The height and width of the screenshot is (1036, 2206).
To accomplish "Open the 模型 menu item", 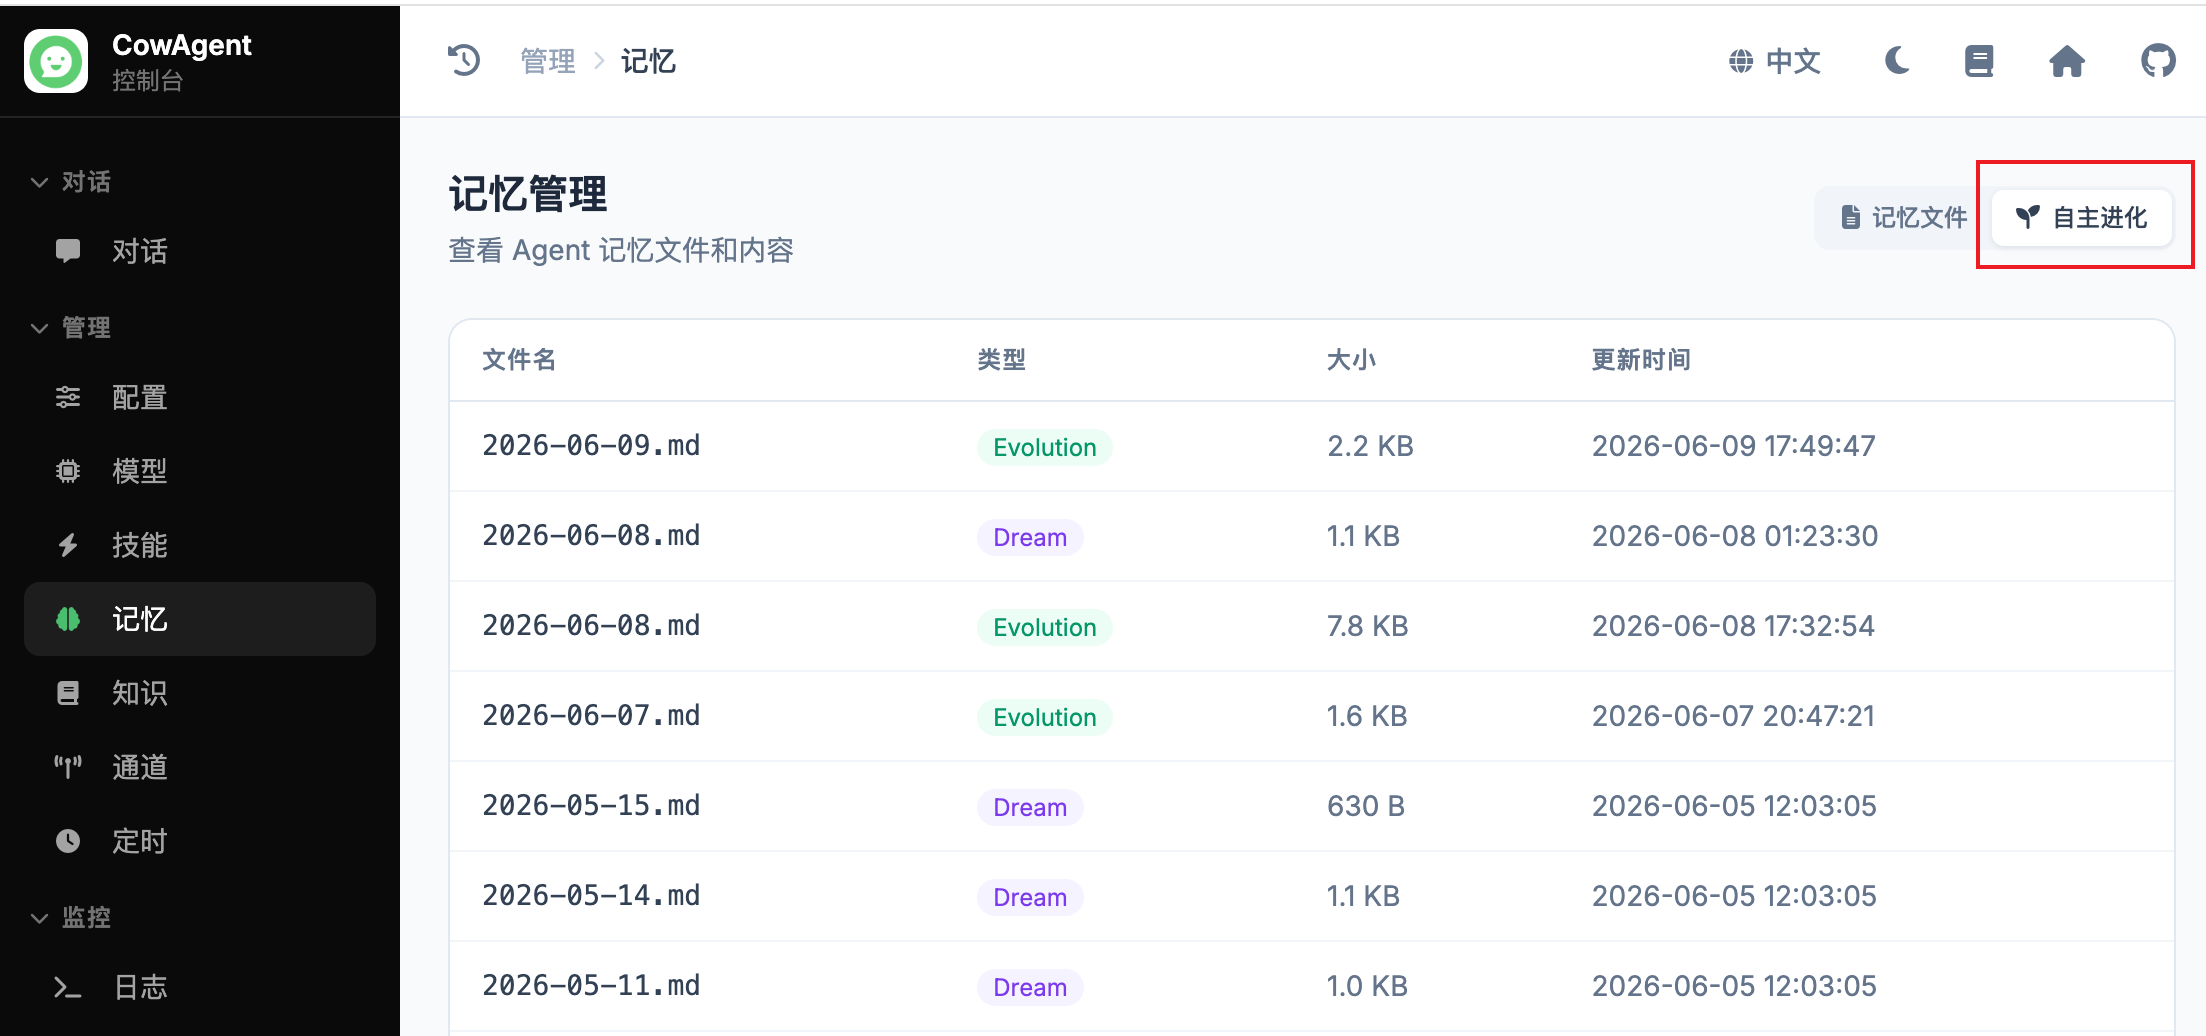I will pyautogui.click(x=200, y=471).
